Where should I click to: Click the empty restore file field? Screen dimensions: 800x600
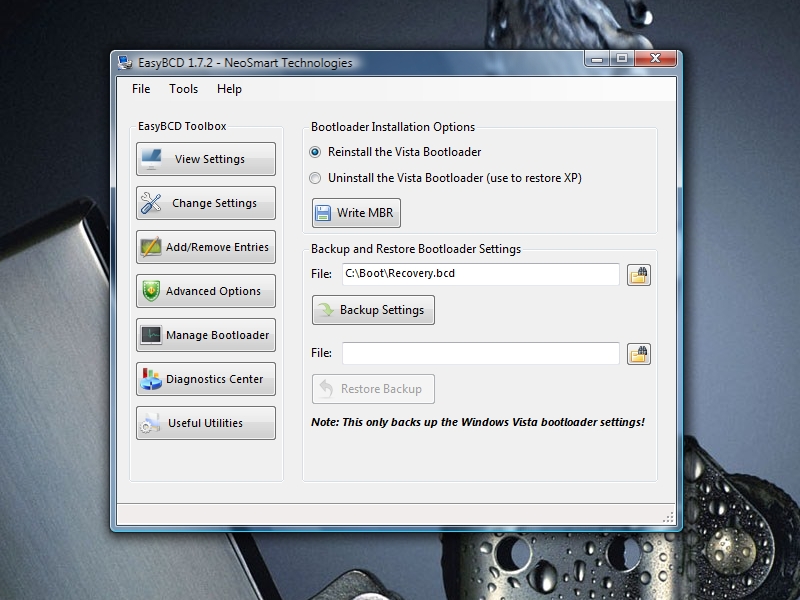pyautogui.click(x=481, y=353)
